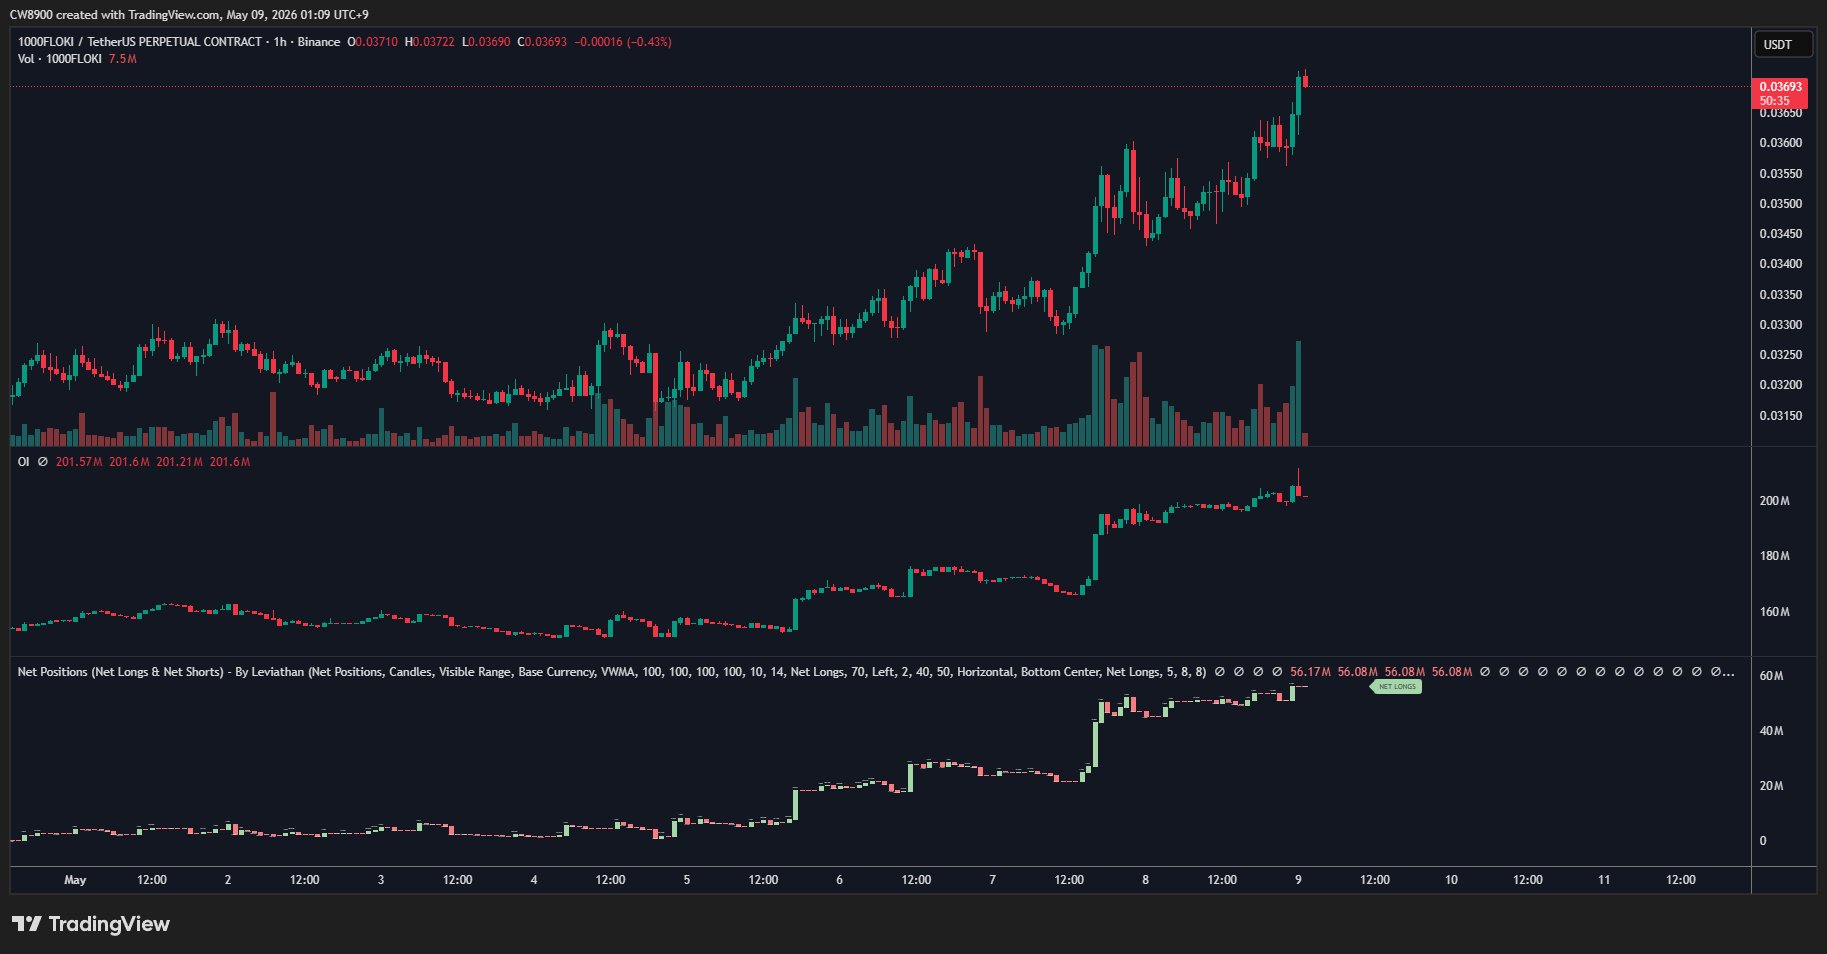Click the day 9 label on time axis
Viewport: 1827px width, 954px height.
1298,880
